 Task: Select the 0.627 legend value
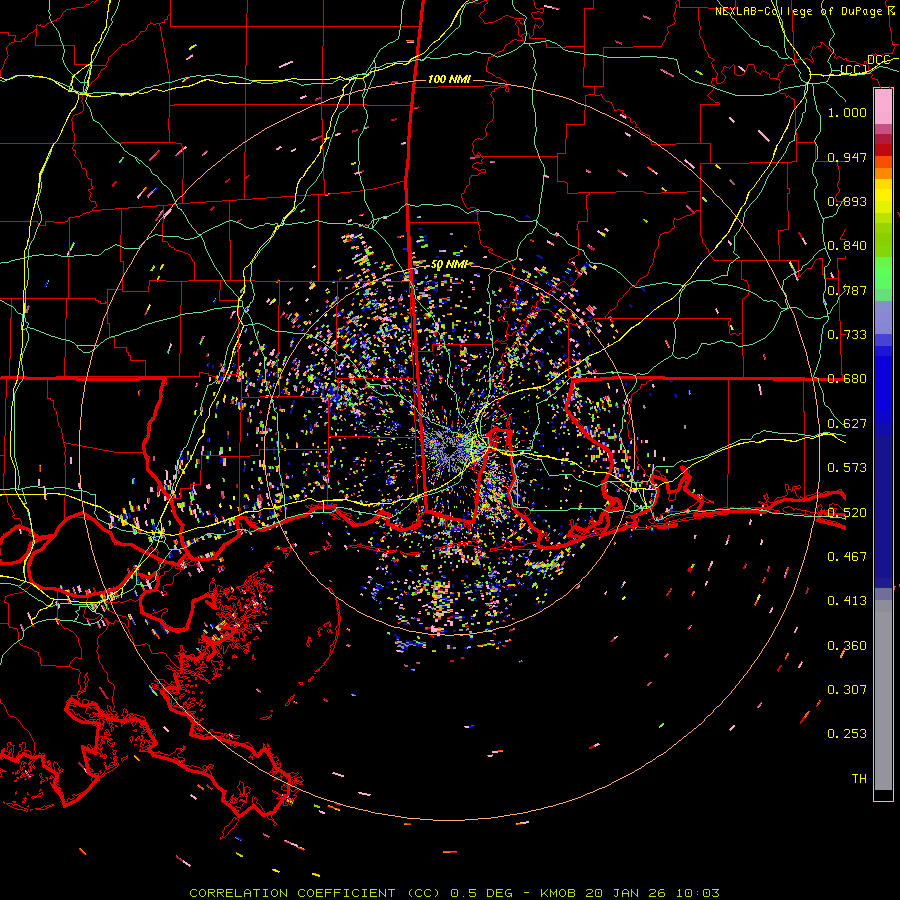[x=847, y=424]
